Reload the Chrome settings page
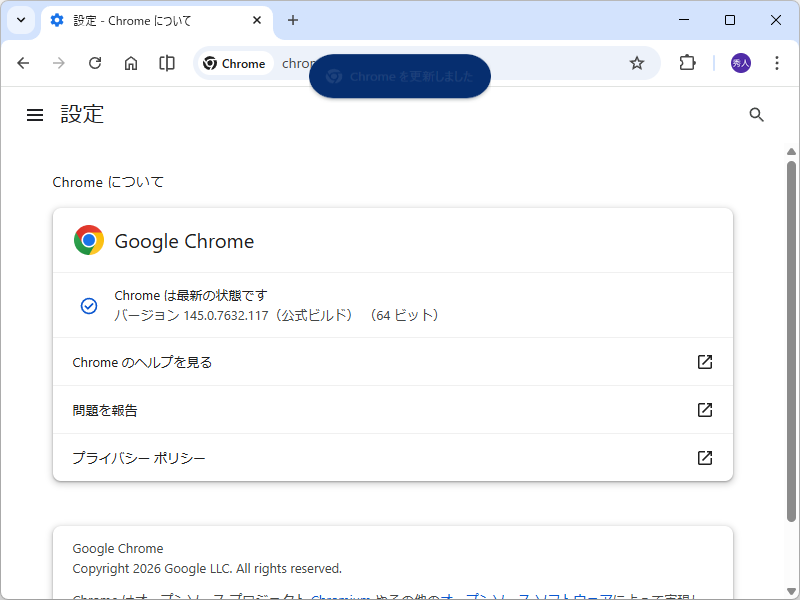The height and width of the screenshot is (600, 800). coord(95,63)
